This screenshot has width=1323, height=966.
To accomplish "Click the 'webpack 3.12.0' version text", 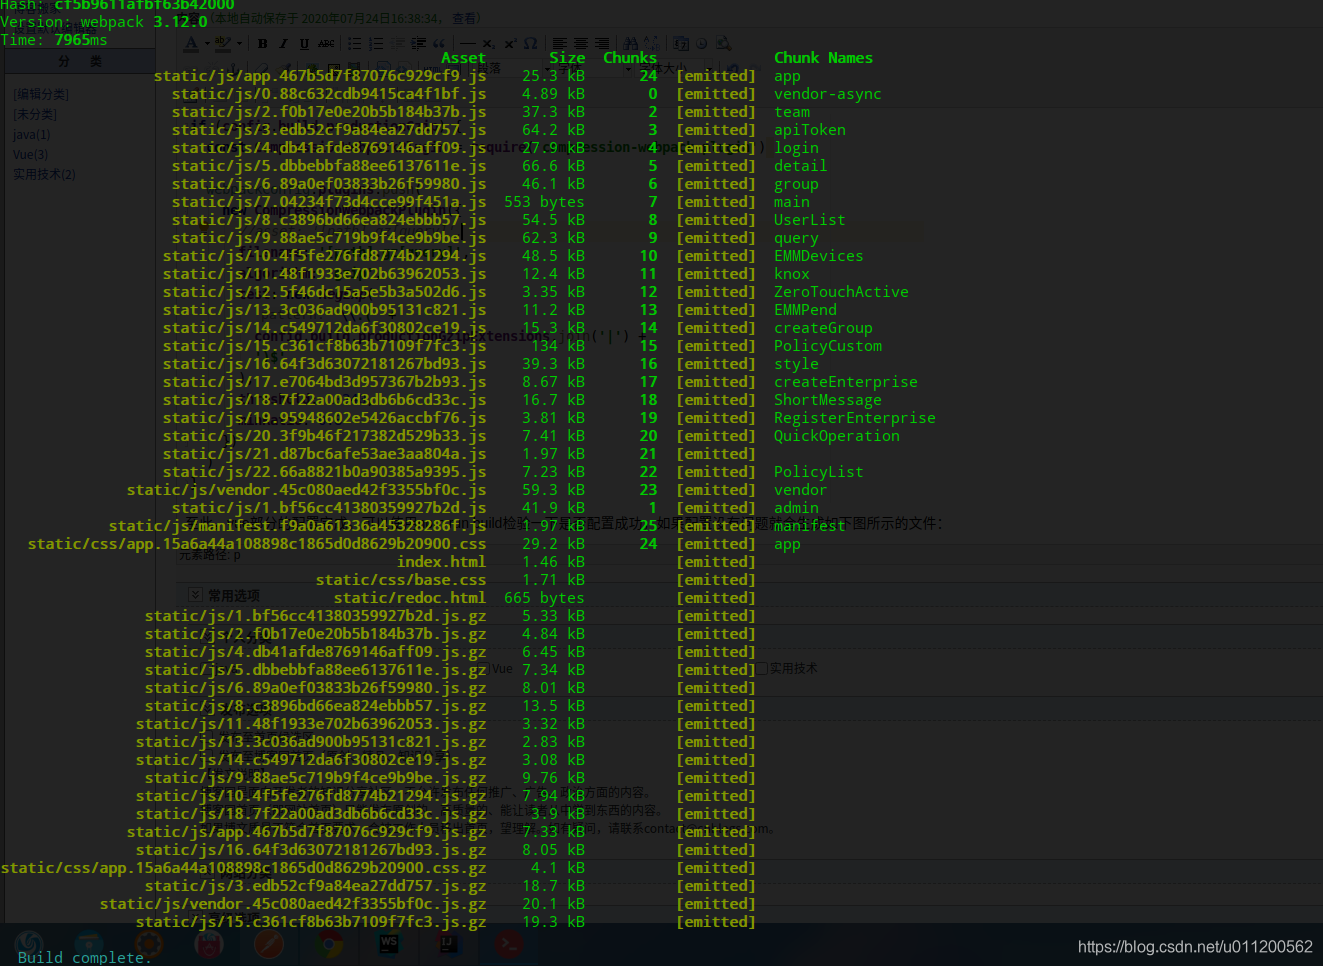I will coord(144,22).
